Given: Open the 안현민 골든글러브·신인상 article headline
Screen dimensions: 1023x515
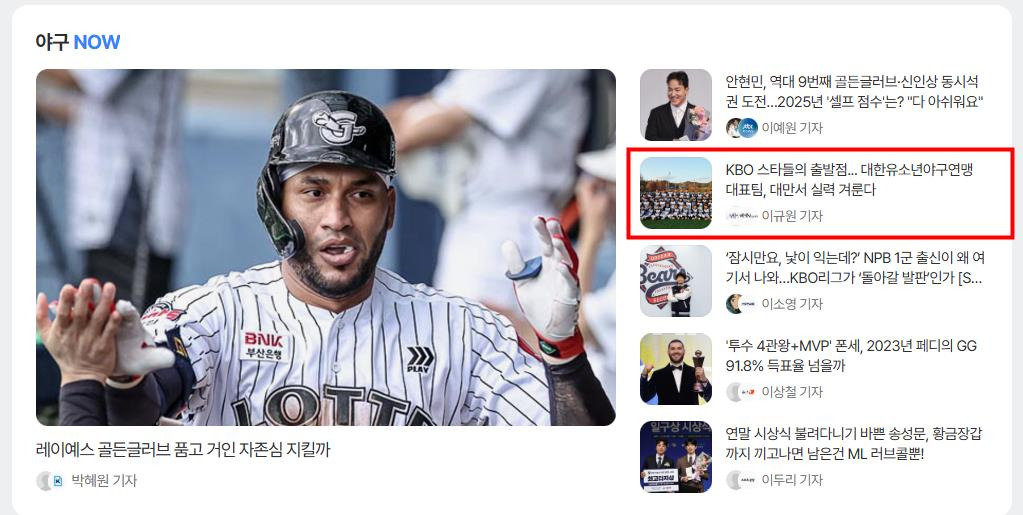Looking at the screenshot, I should [x=854, y=92].
